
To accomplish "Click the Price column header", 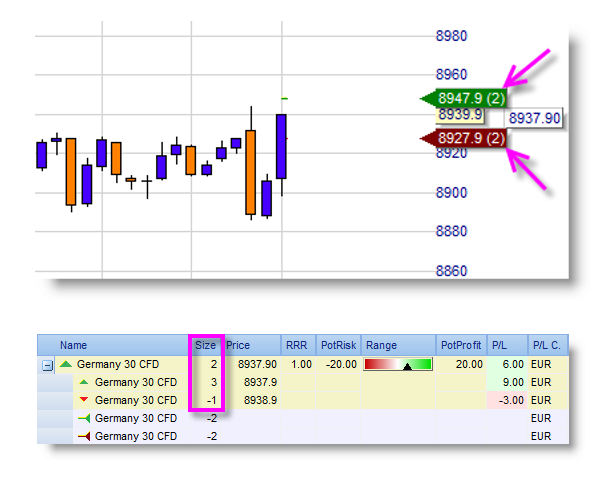I will click(x=238, y=346).
